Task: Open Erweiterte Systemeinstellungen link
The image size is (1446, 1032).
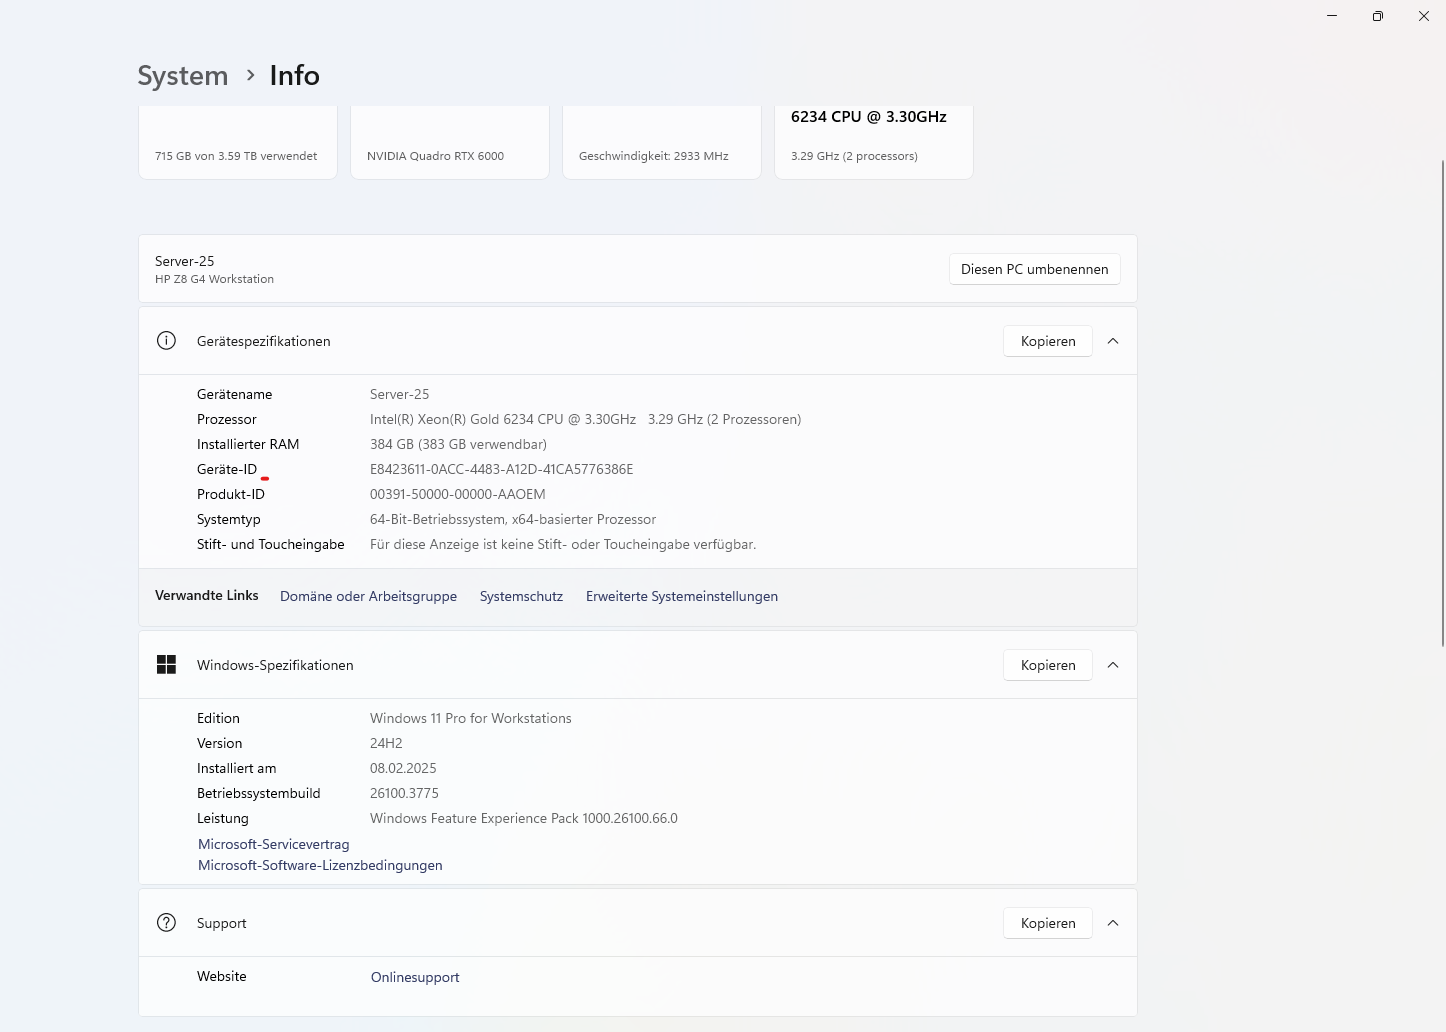Action: click(682, 596)
